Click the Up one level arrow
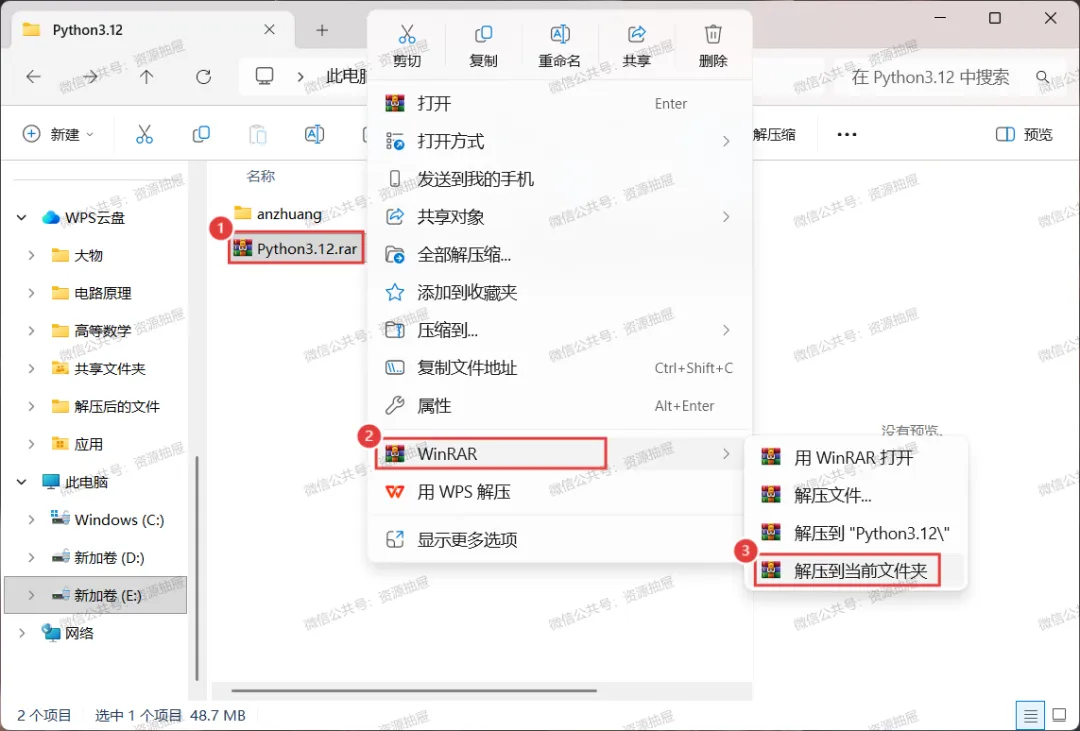The width and height of the screenshot is (1080, 731). [x=146, y=76]
